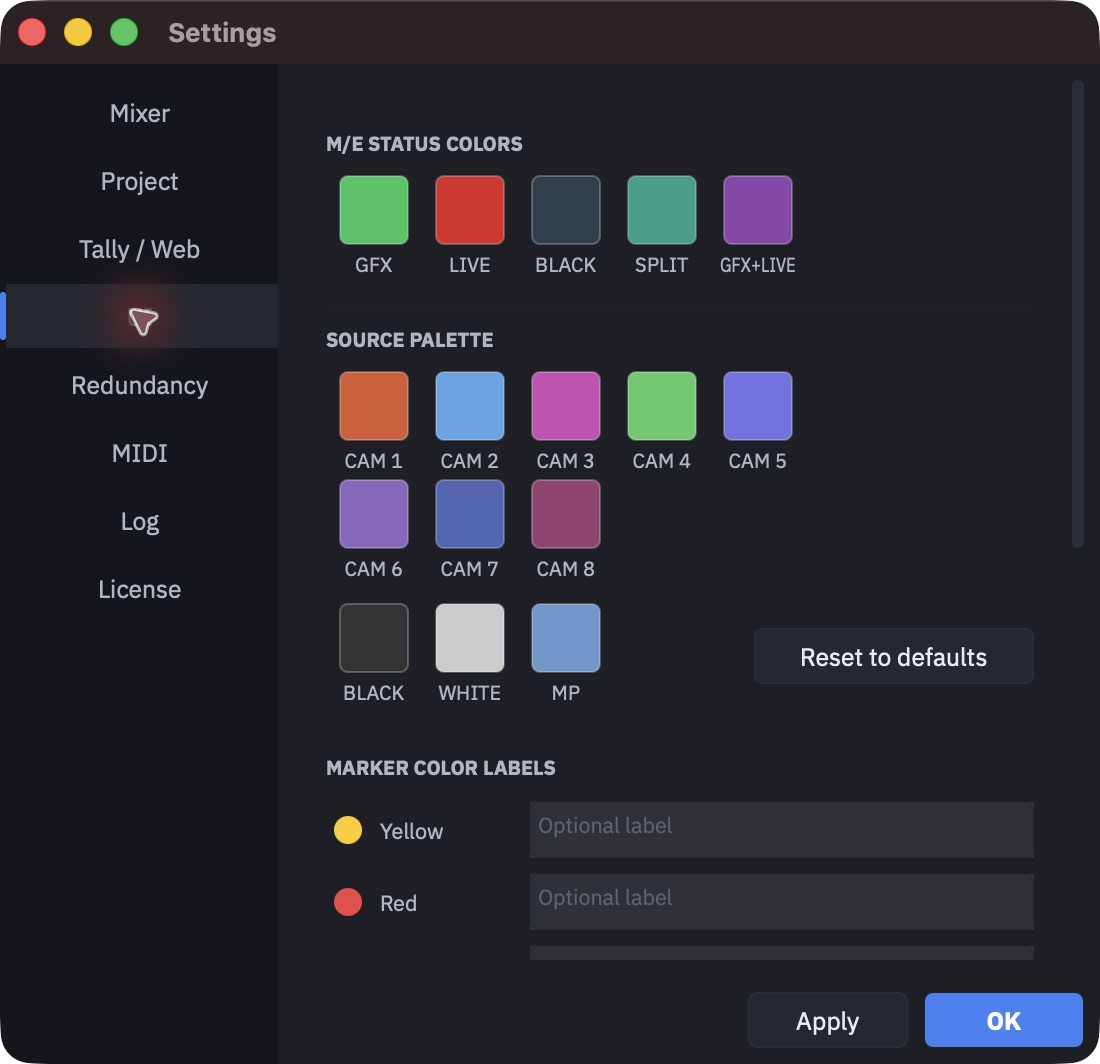Click the settings pane vertical scrollbar
Screen dimensions: 1100x1064
(x=1078, y=314)
